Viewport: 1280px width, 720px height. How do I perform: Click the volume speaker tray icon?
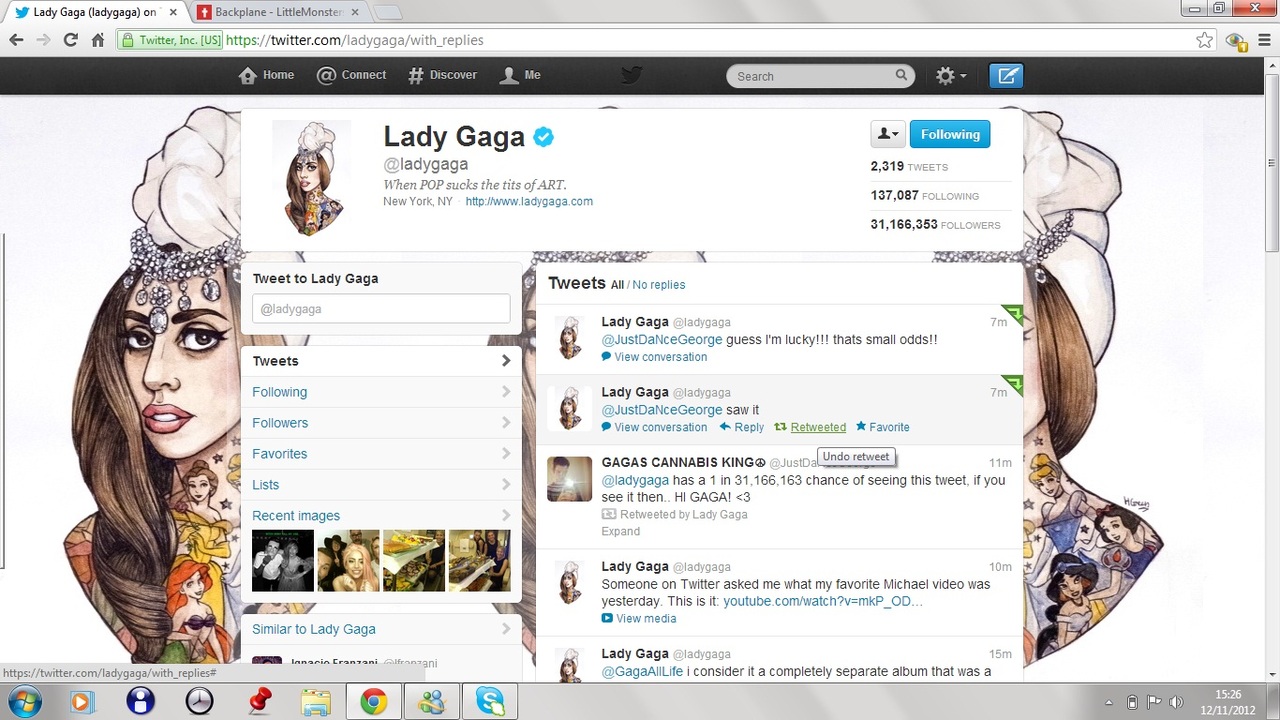1176,702
